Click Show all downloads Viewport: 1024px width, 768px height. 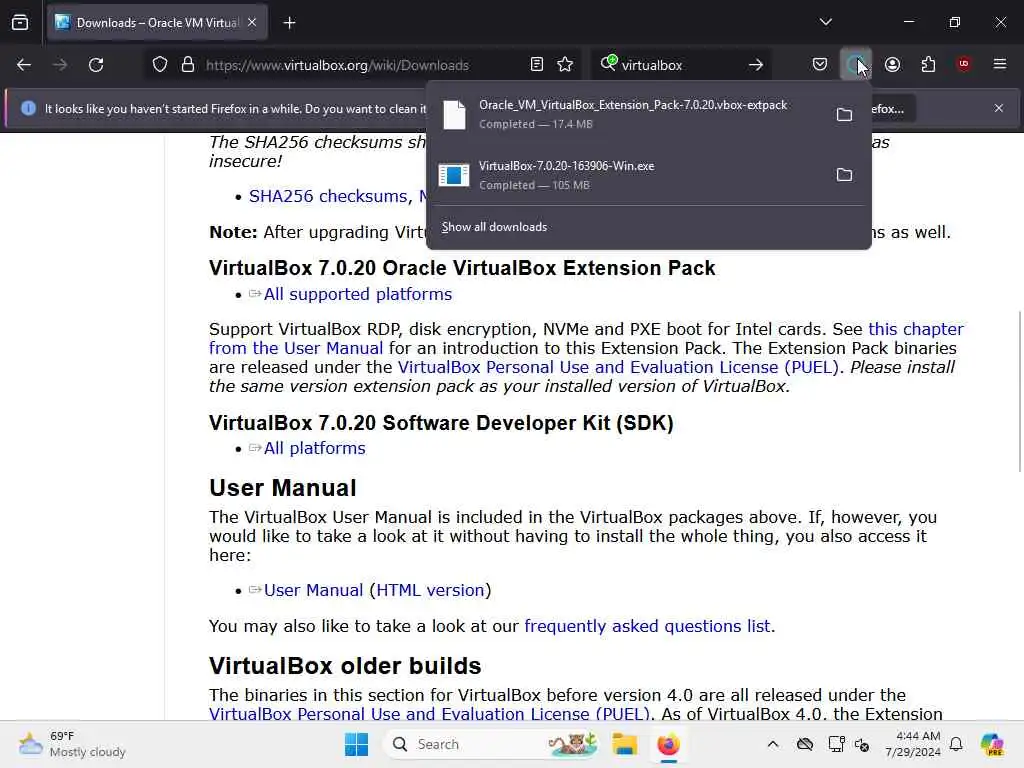494,227
